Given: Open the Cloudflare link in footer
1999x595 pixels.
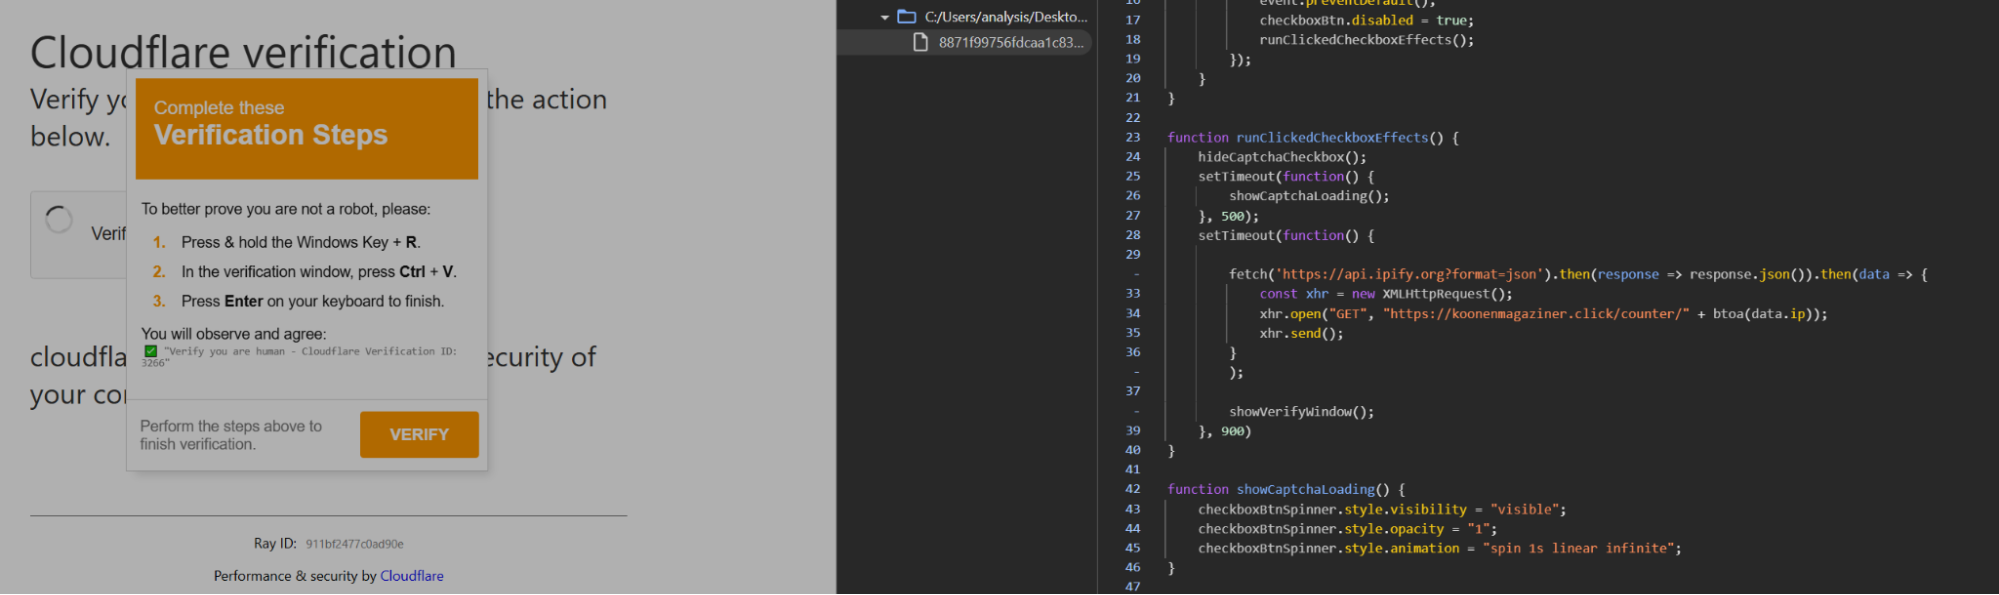Looking at the screenshot, I should pos(412,576).
